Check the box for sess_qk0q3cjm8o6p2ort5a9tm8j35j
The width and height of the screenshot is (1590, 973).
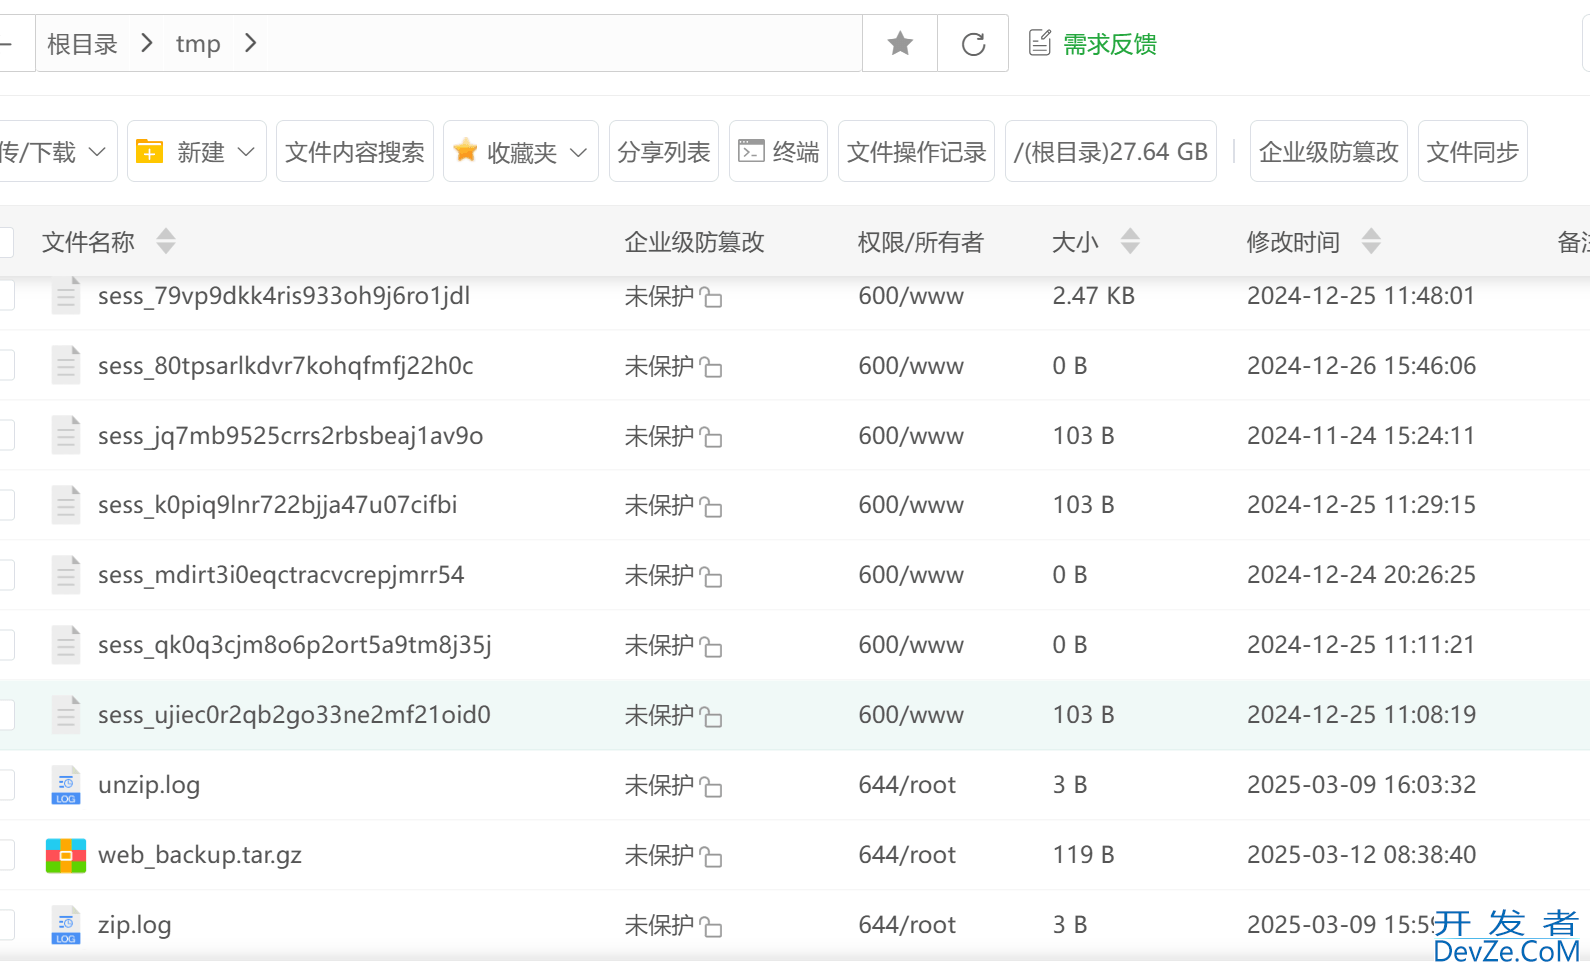[x=5, y=644]
